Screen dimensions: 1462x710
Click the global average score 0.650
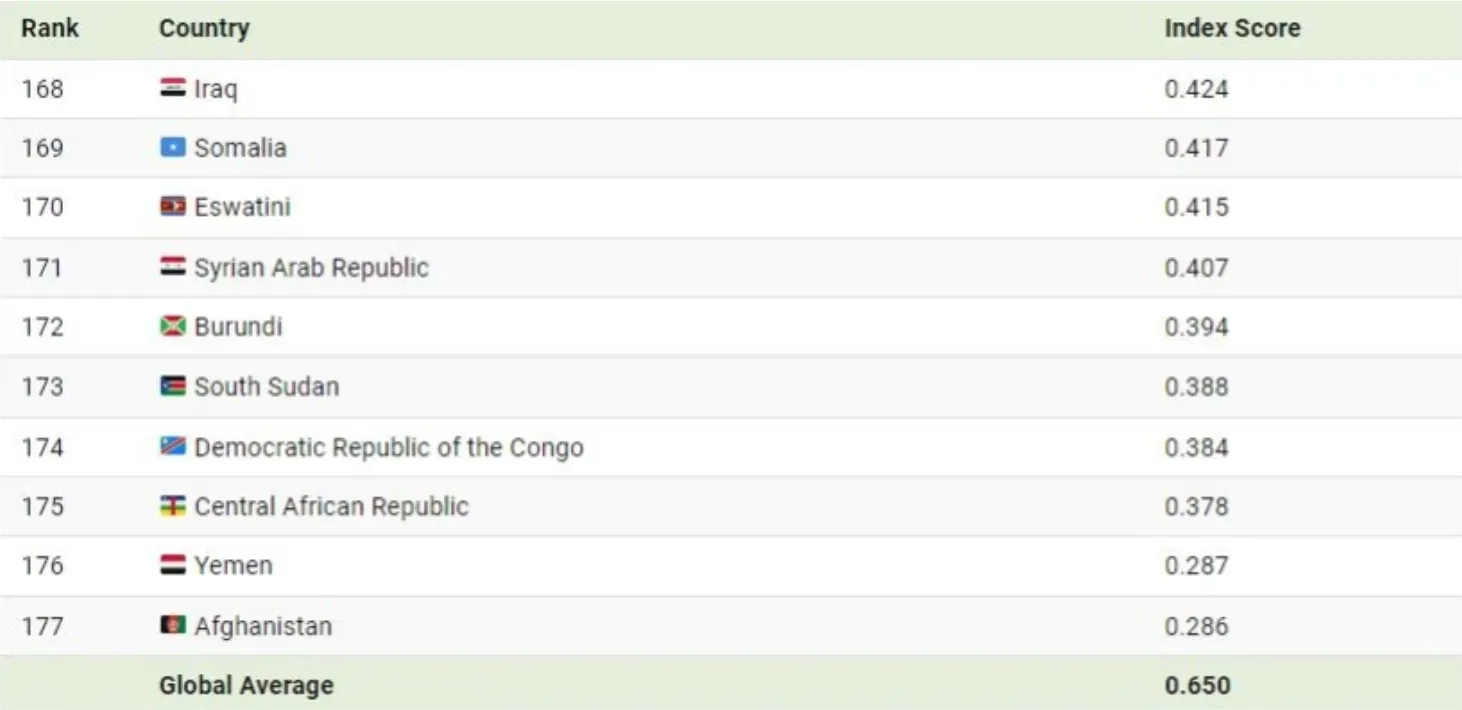tap(1197, 685)
